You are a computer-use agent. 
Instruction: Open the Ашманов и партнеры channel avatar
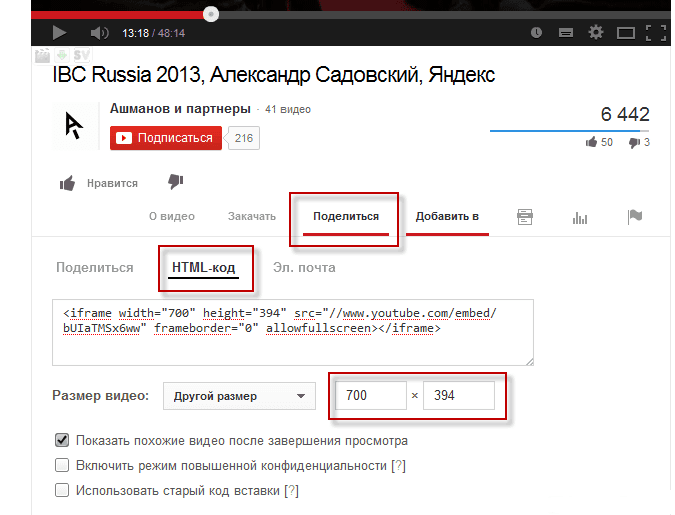[x=74, y=126]
